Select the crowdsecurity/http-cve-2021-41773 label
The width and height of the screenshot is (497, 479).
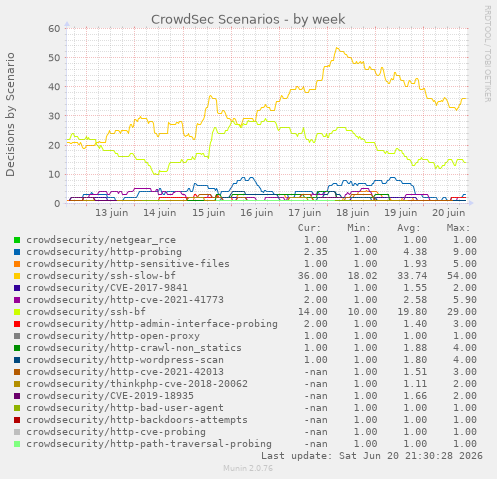pyautogui.click(x=125, y=300)
